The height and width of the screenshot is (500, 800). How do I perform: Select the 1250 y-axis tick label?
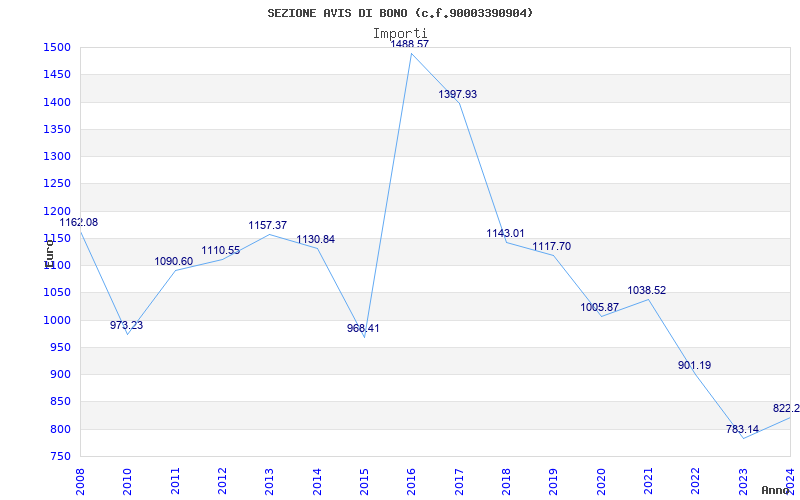pyautogui.click(x=57, y=184)
